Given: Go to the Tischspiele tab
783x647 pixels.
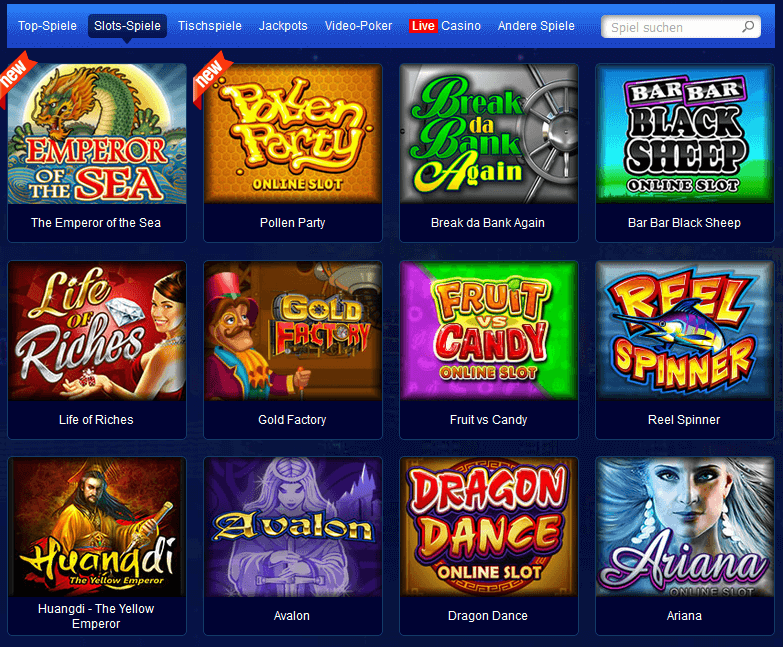Looking at the screenshot, I should coord(210,26).
